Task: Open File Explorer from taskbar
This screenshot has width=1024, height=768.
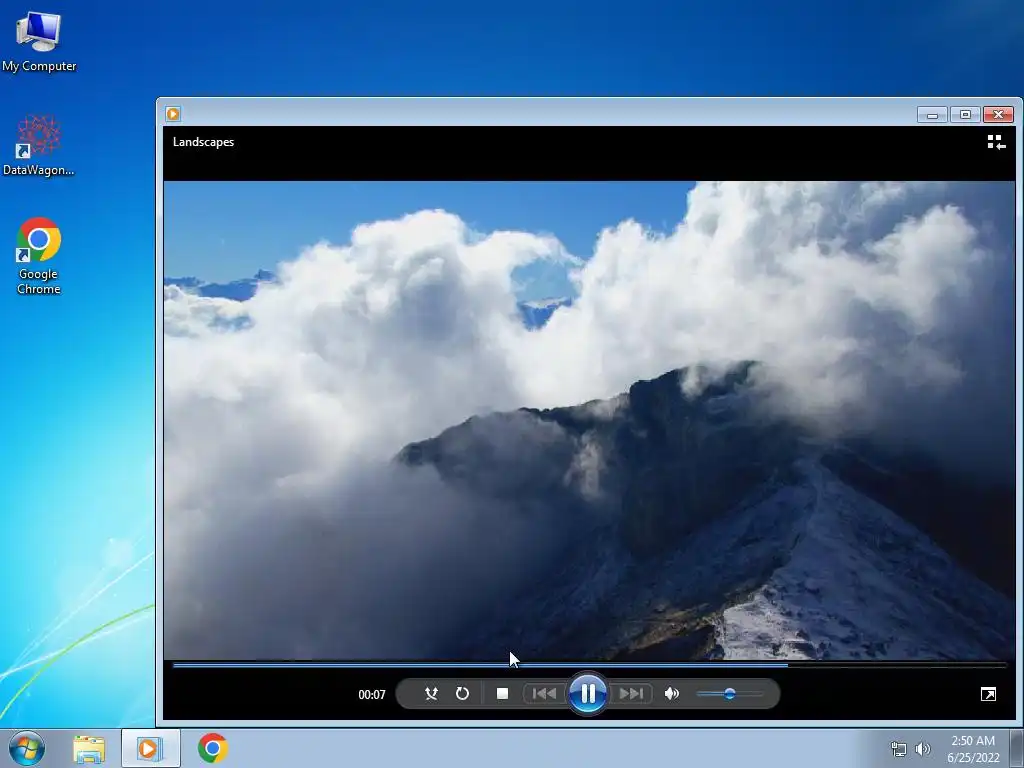Action: 89,749
